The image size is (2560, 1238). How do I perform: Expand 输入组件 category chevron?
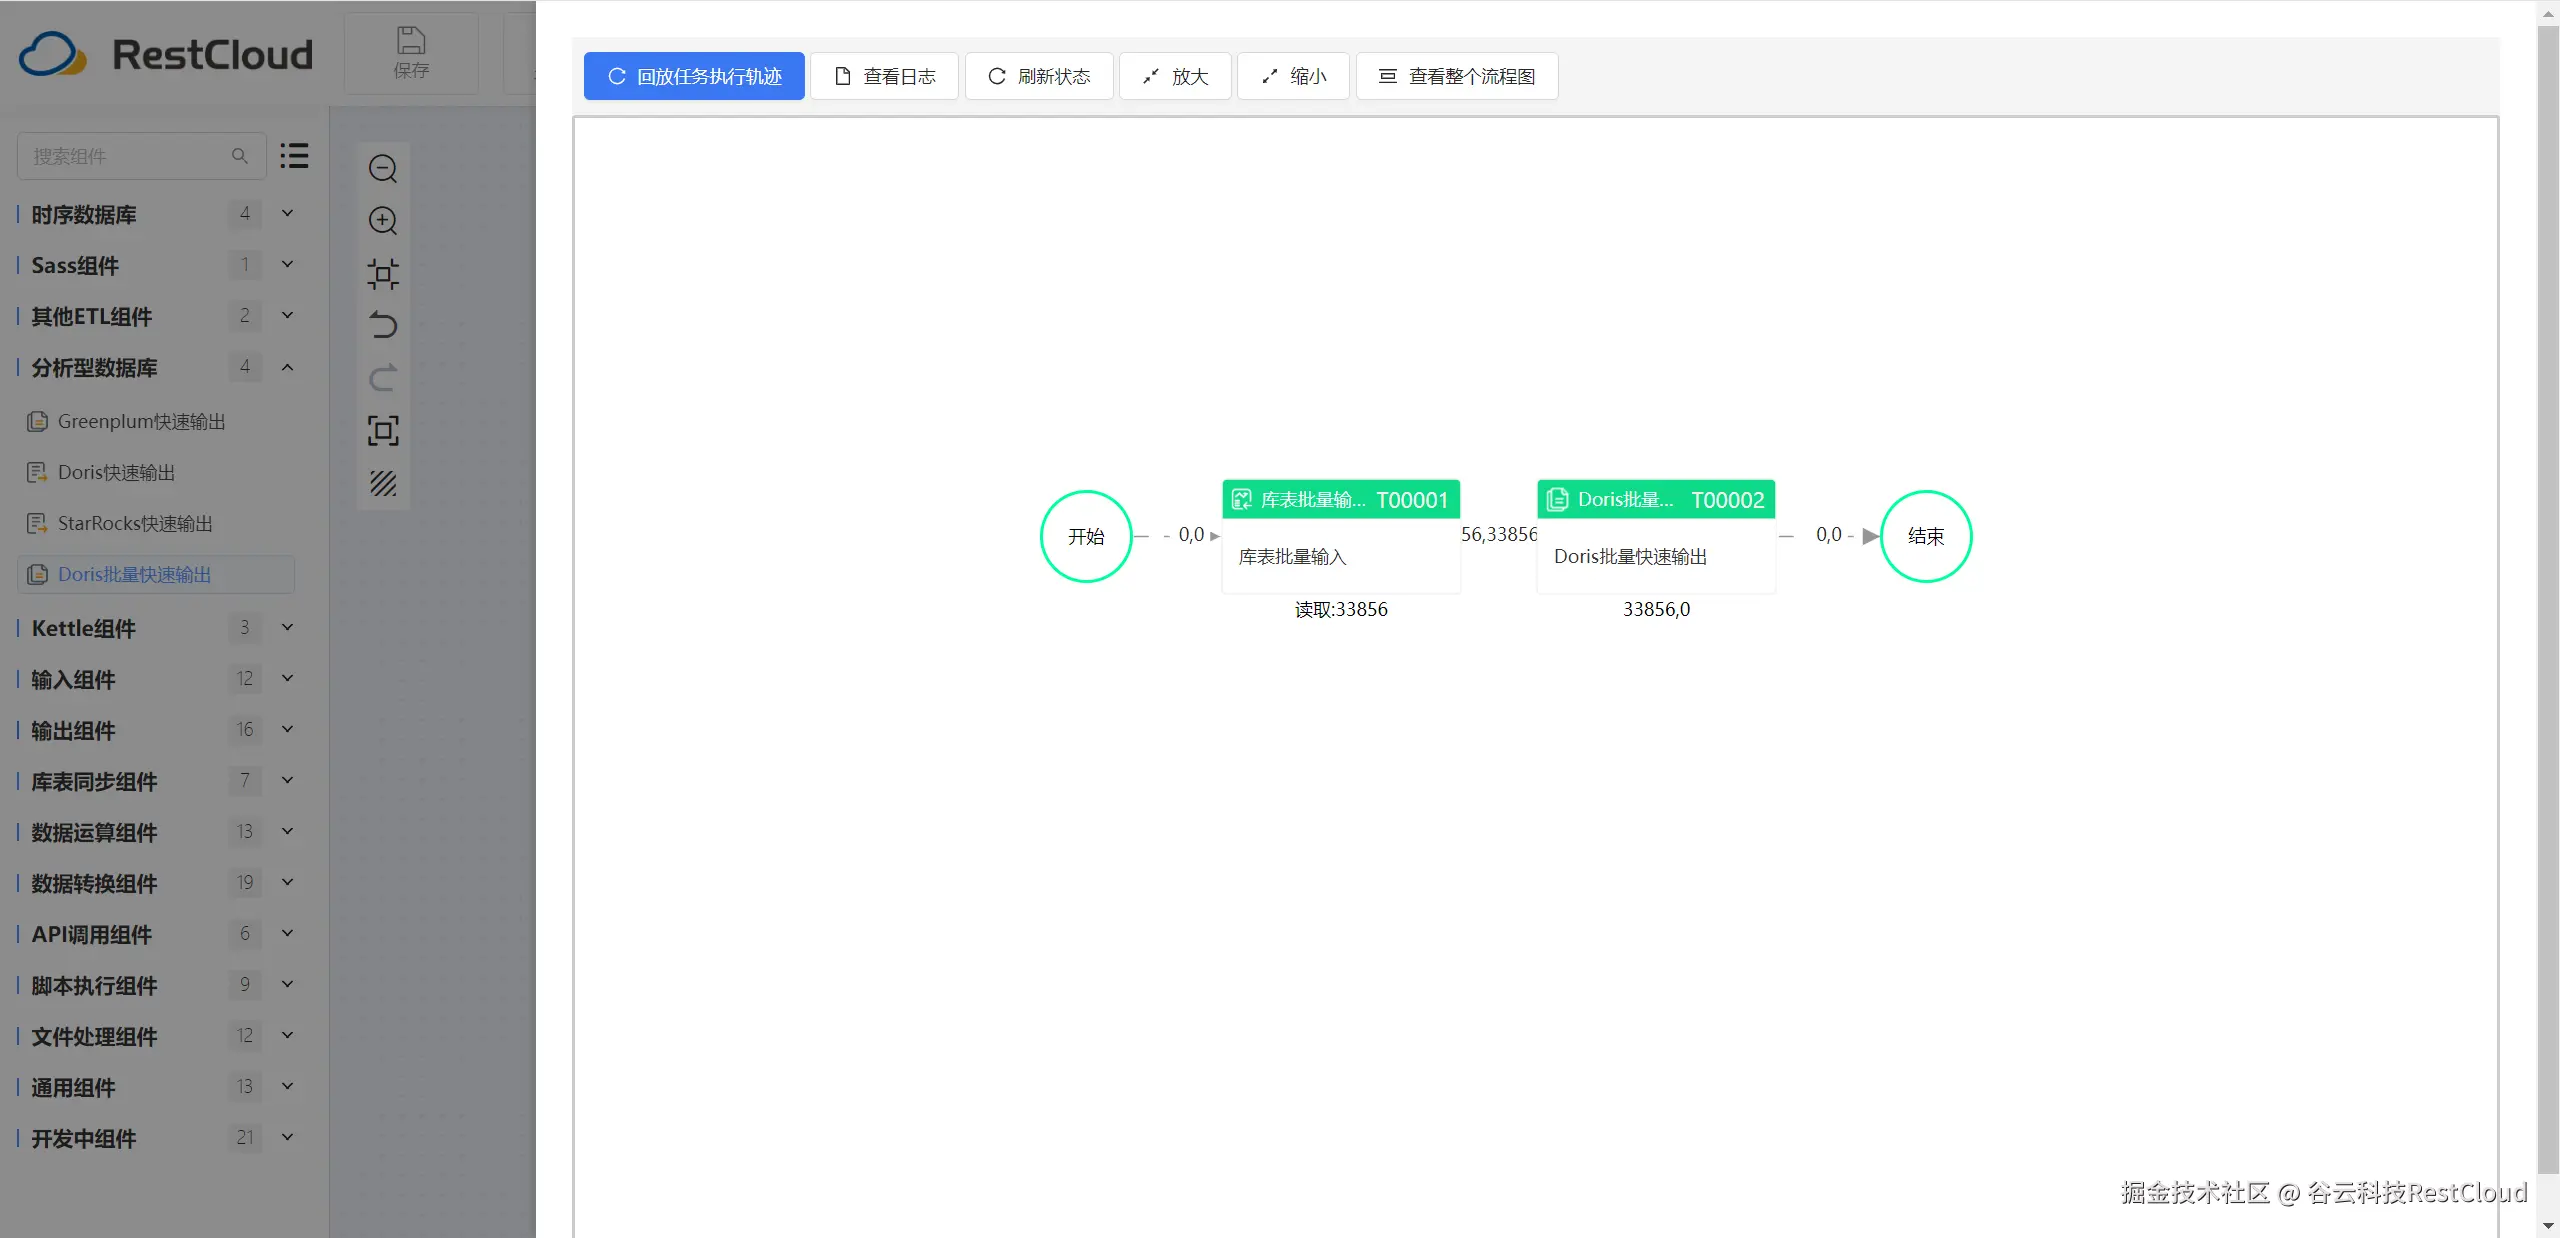pos(287,678)
